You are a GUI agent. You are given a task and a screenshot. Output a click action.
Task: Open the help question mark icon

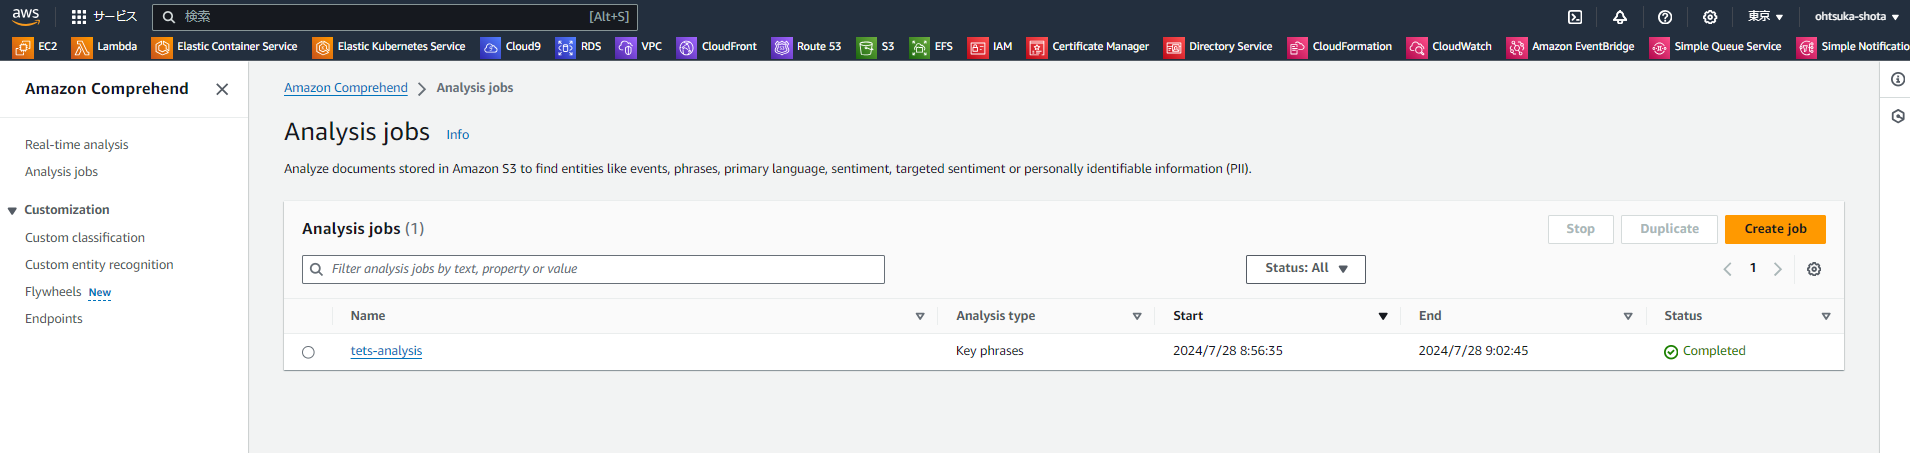1665,17
